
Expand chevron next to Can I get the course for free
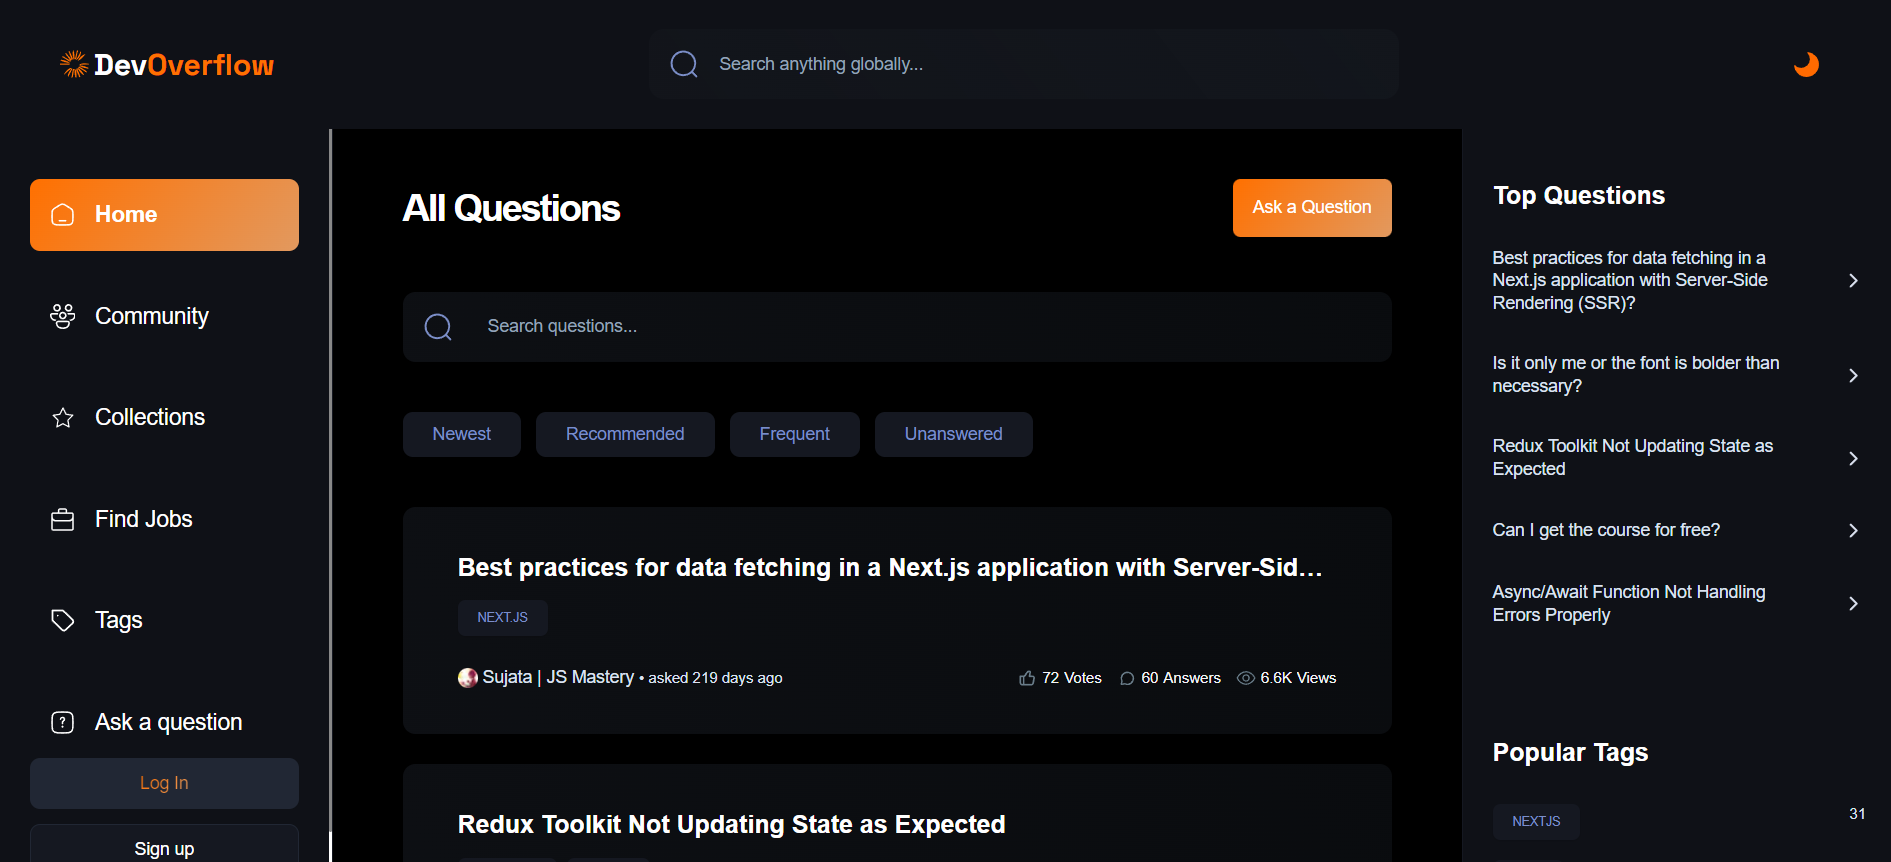(1853, 530)
